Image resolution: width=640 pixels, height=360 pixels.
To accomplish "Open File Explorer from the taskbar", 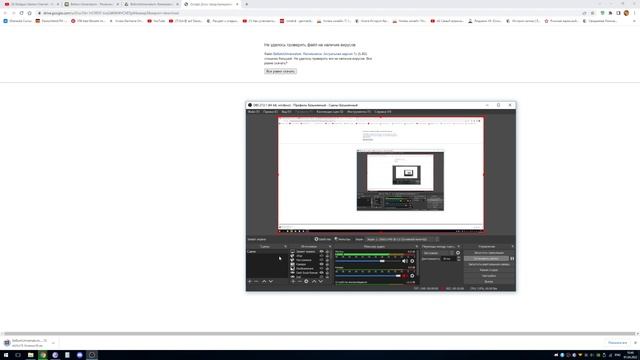I will coord(31,355).
